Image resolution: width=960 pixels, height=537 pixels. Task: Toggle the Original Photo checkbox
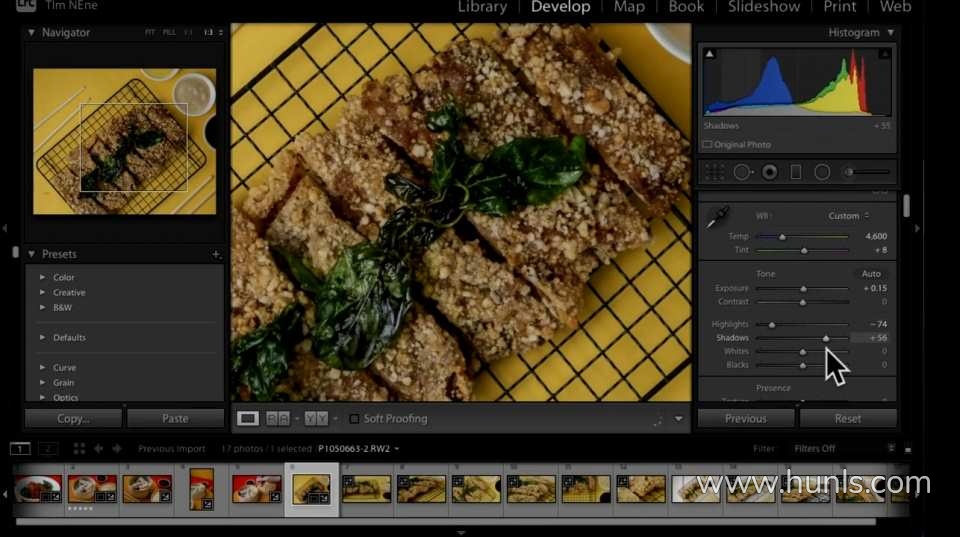(x=708, y=145)
